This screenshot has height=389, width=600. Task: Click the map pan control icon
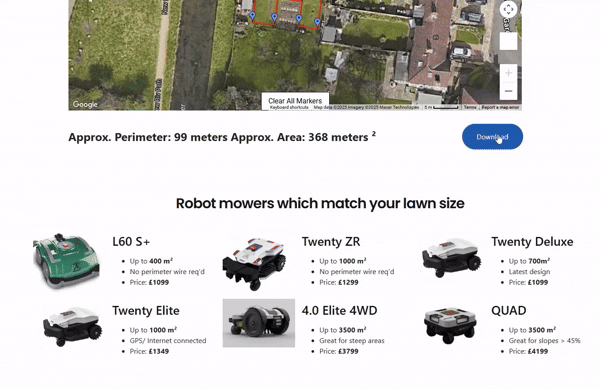pos(508,9)
